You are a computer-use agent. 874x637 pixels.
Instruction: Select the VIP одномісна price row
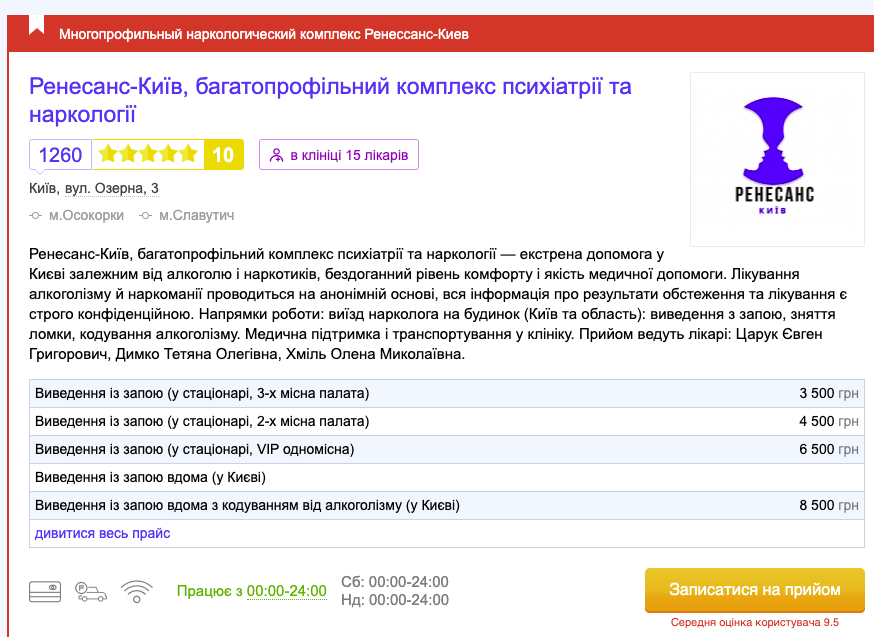[x=447, y=449]
